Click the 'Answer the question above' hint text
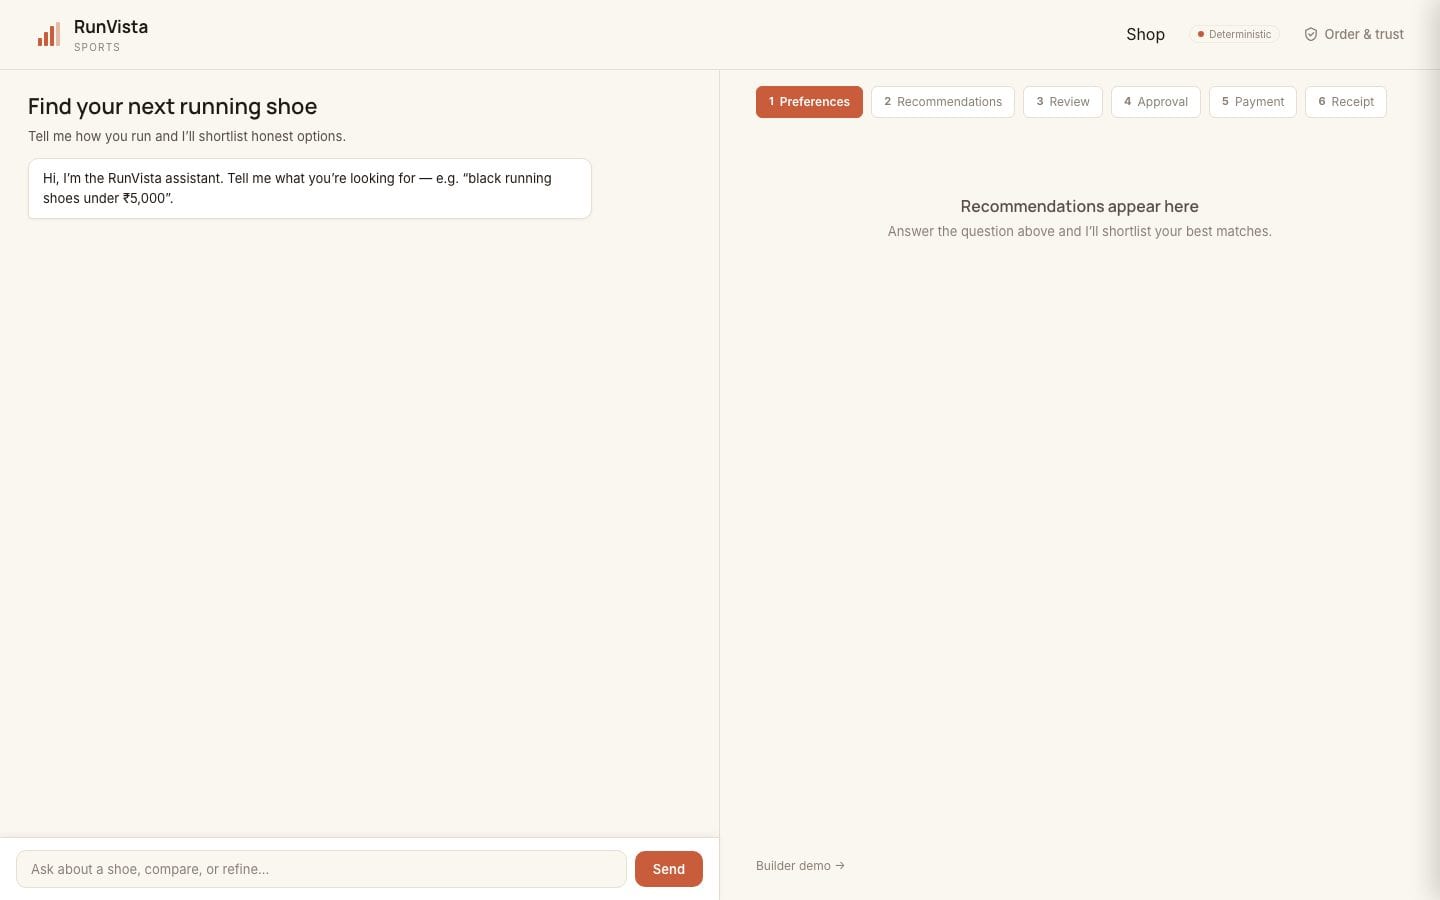Viewport: 1440px width, 900px height. point(1080,231)
